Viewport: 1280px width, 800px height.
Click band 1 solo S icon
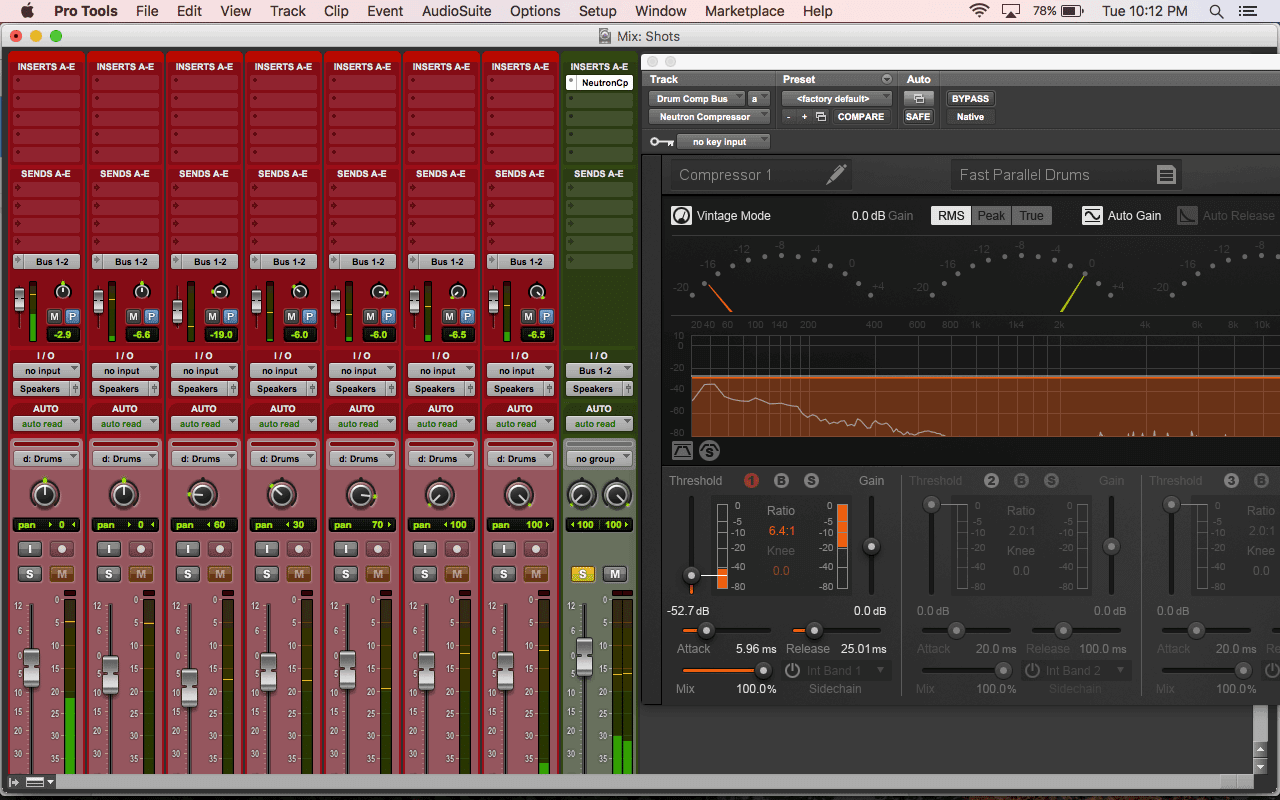[x=811, y=481]
